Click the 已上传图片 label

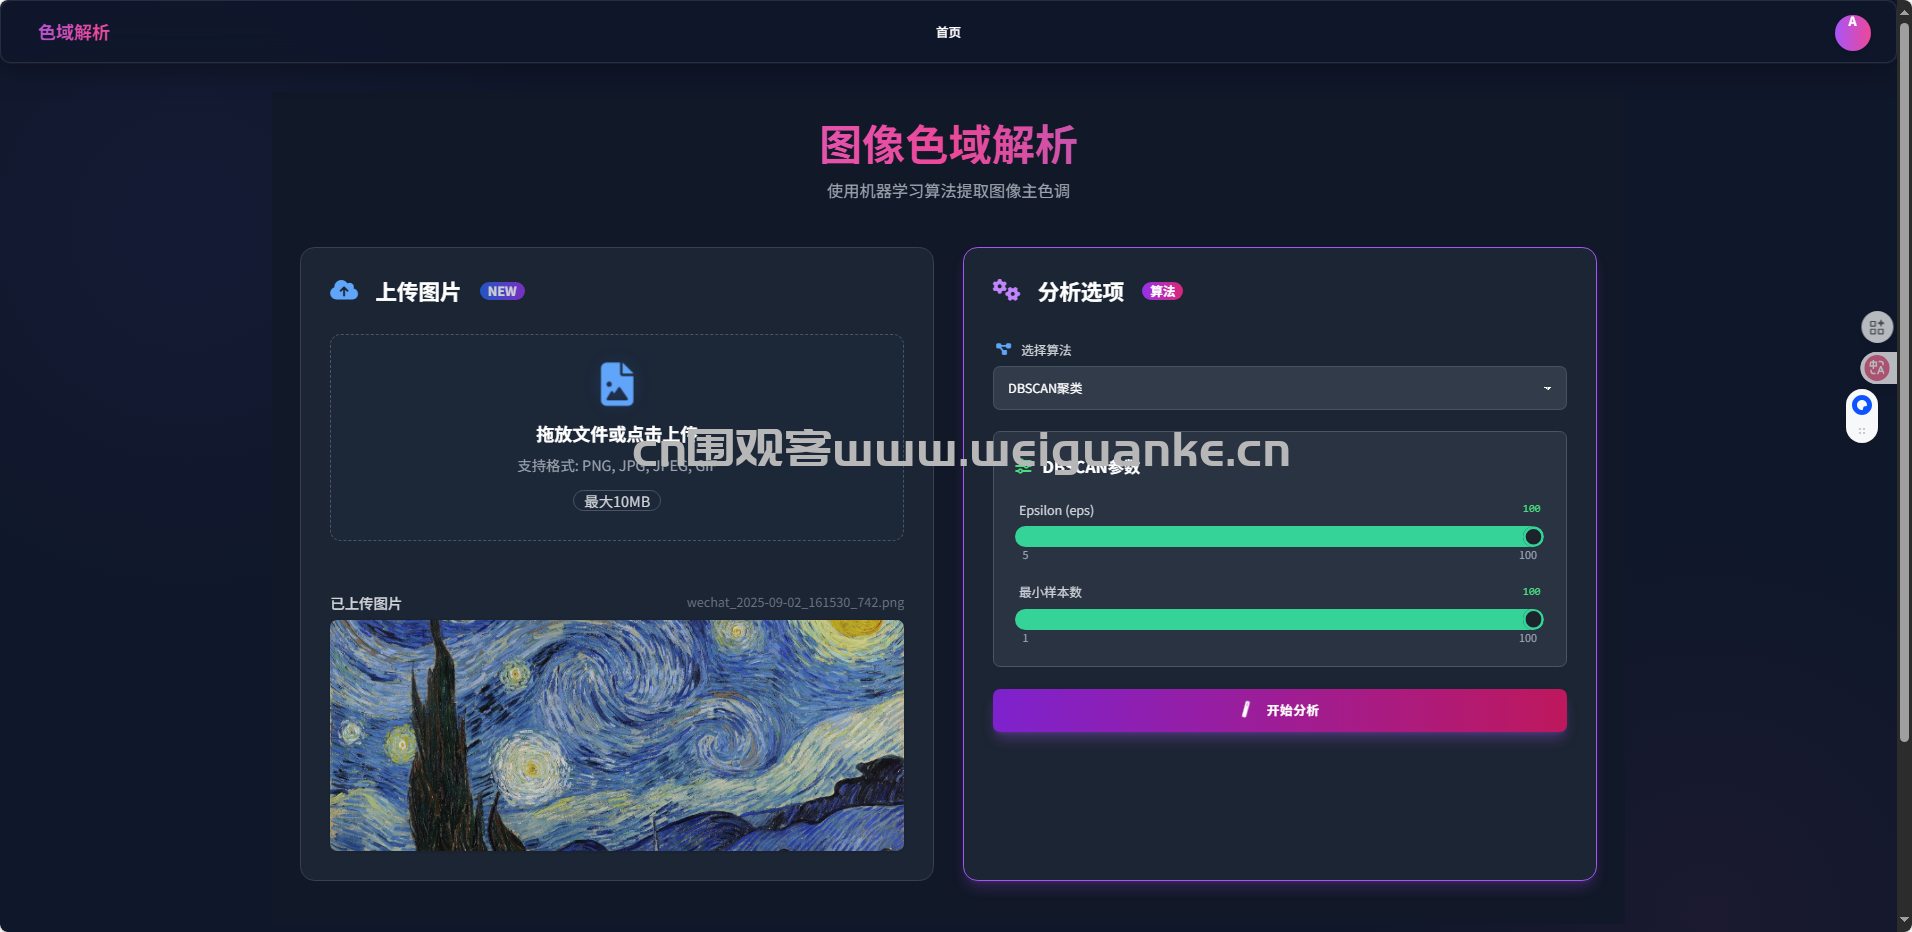(366, 604)
